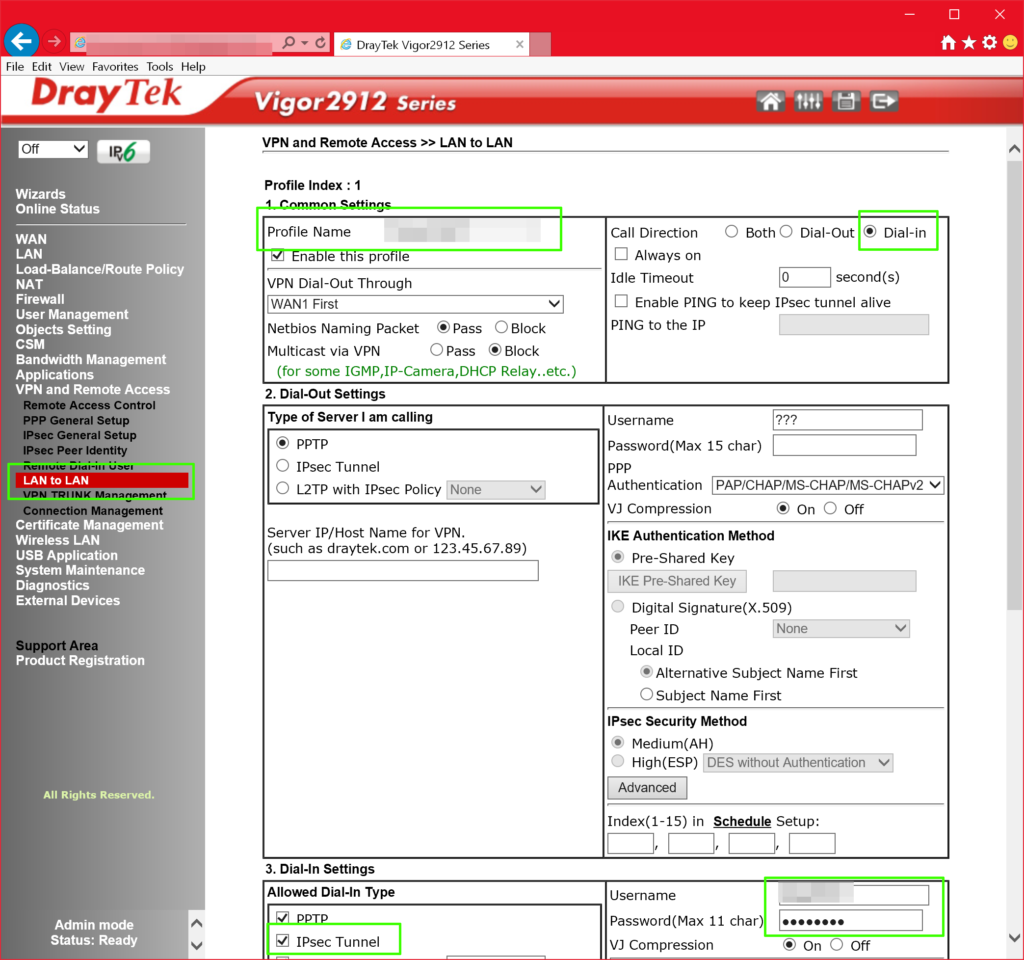This screenshot has height=960, width=1024.
Task: Open the Tools menu
Action: (x=159, y=67)
